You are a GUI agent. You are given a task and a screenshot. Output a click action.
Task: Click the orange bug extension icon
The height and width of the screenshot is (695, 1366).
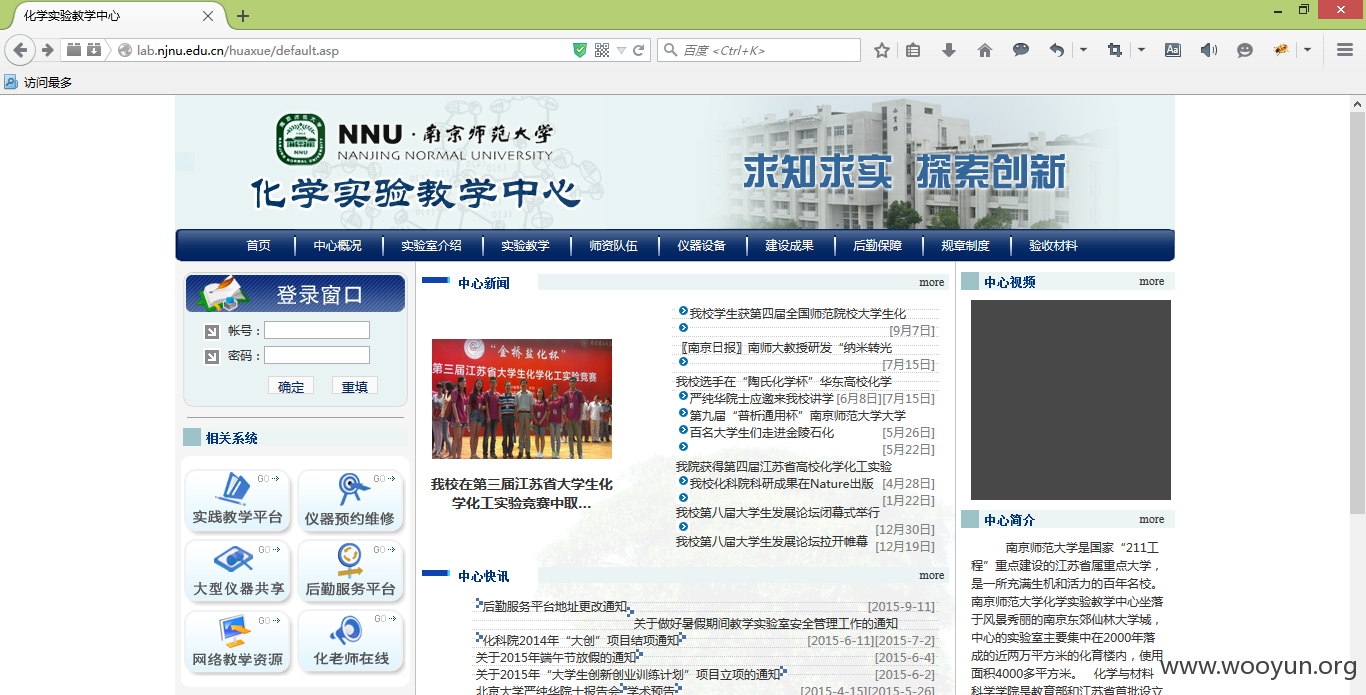pyautogui.click(x=1280, y=50)
